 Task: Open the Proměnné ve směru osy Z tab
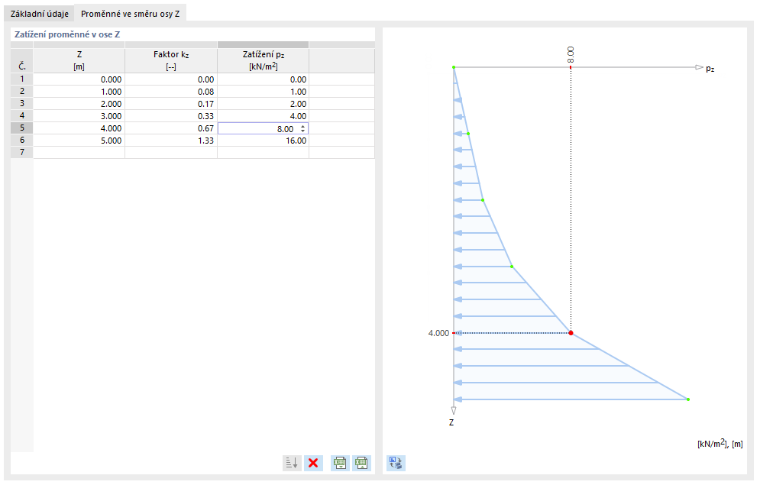pos(130,14)
